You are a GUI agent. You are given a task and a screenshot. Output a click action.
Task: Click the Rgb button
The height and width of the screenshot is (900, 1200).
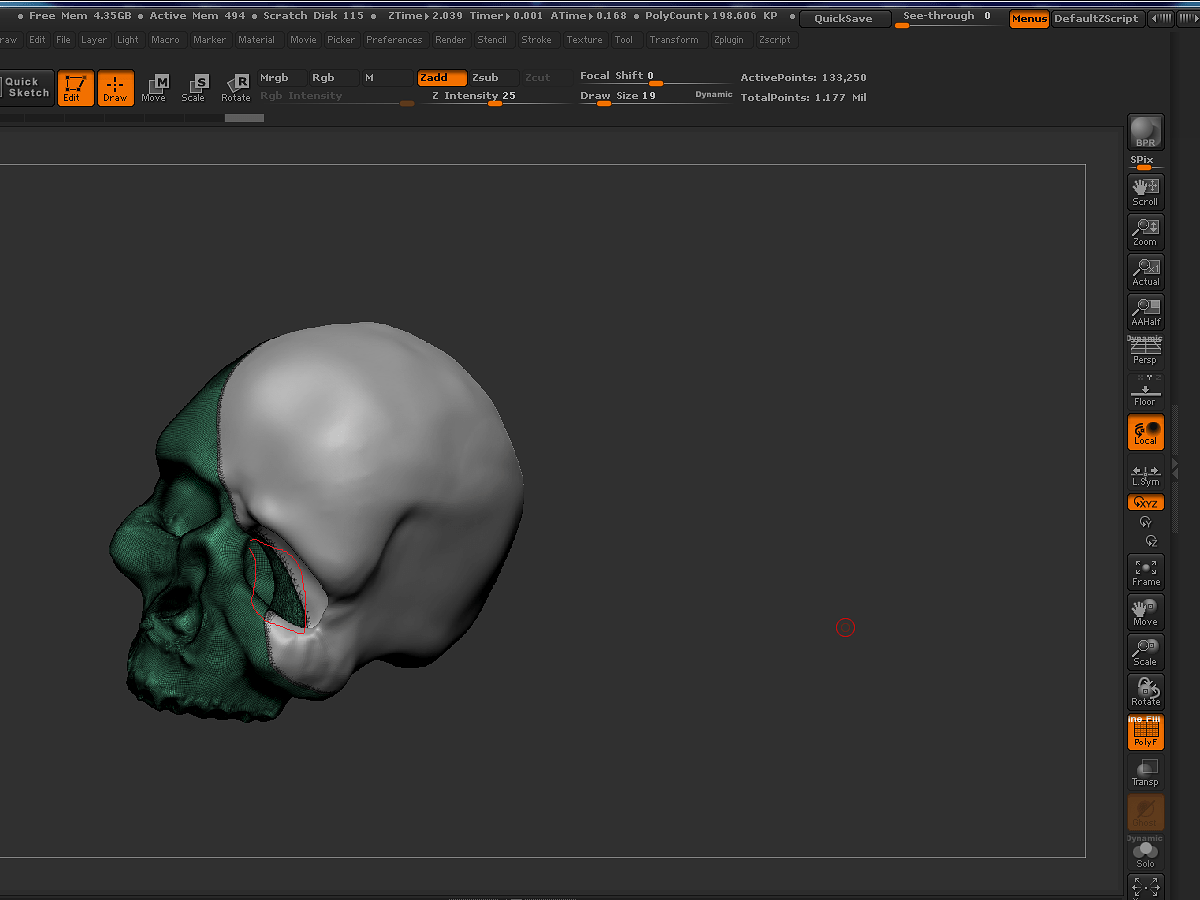tap(333, 78)
